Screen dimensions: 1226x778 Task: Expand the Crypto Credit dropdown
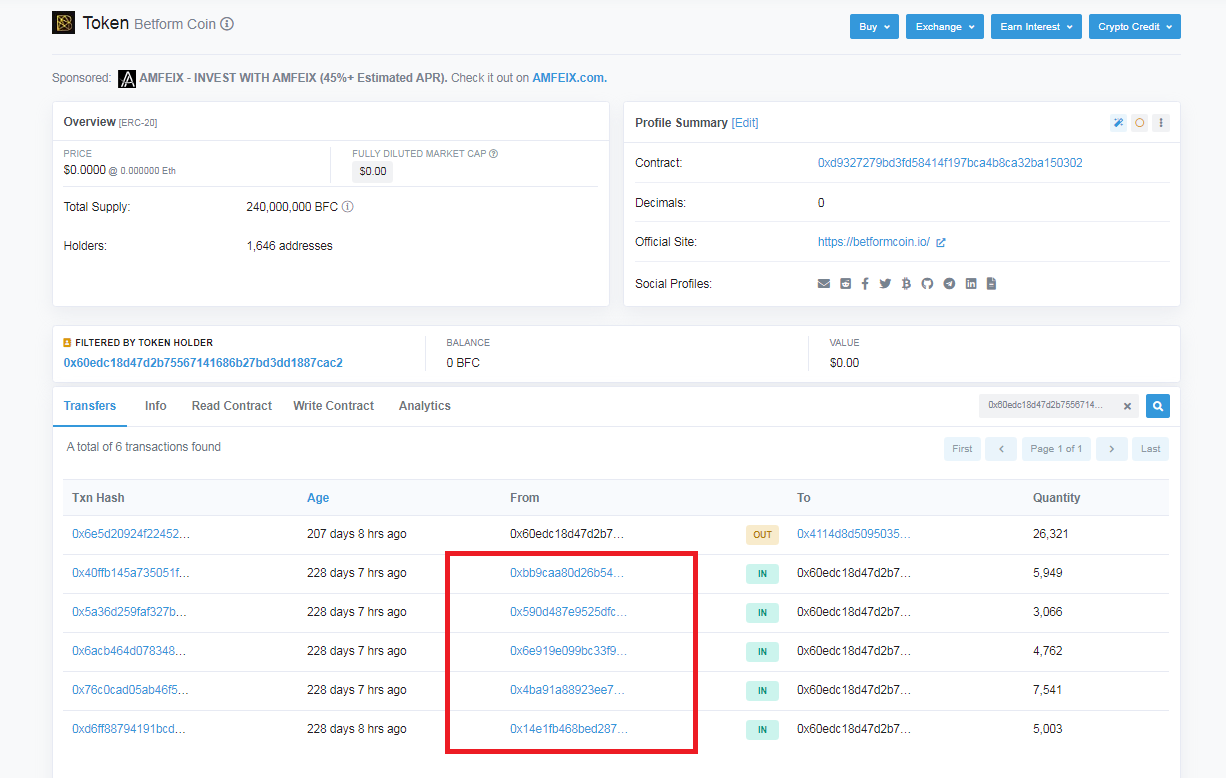[x=1135, y=27]
